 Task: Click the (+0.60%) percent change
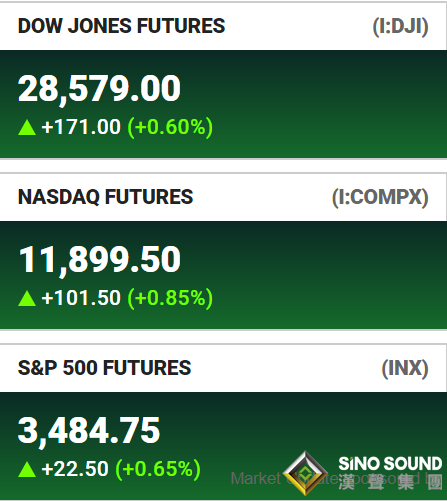pos(170,127)
